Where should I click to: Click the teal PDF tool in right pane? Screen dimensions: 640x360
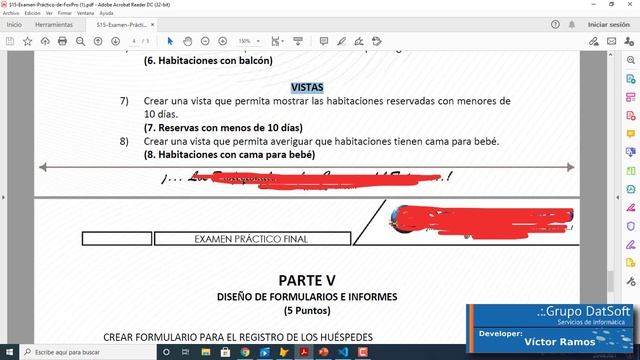(631, 189)
